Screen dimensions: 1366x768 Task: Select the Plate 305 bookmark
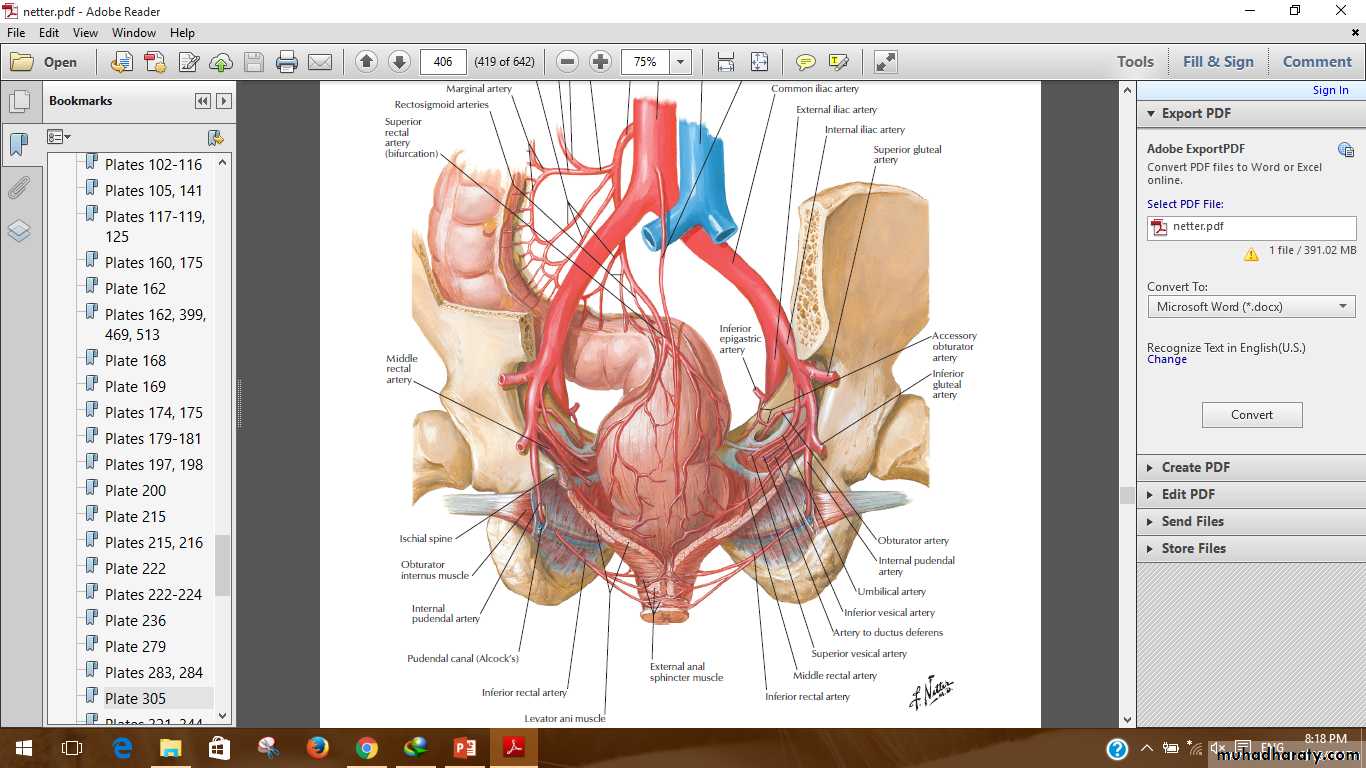135,698
